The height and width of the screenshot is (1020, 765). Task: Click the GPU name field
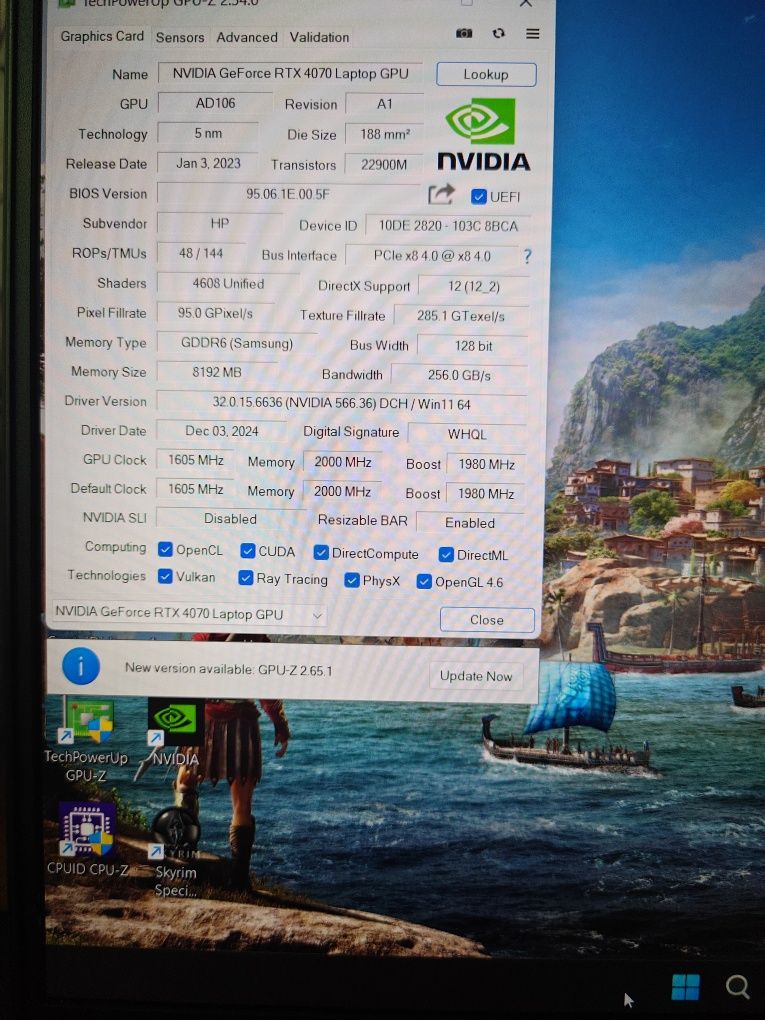coord(290,74)
